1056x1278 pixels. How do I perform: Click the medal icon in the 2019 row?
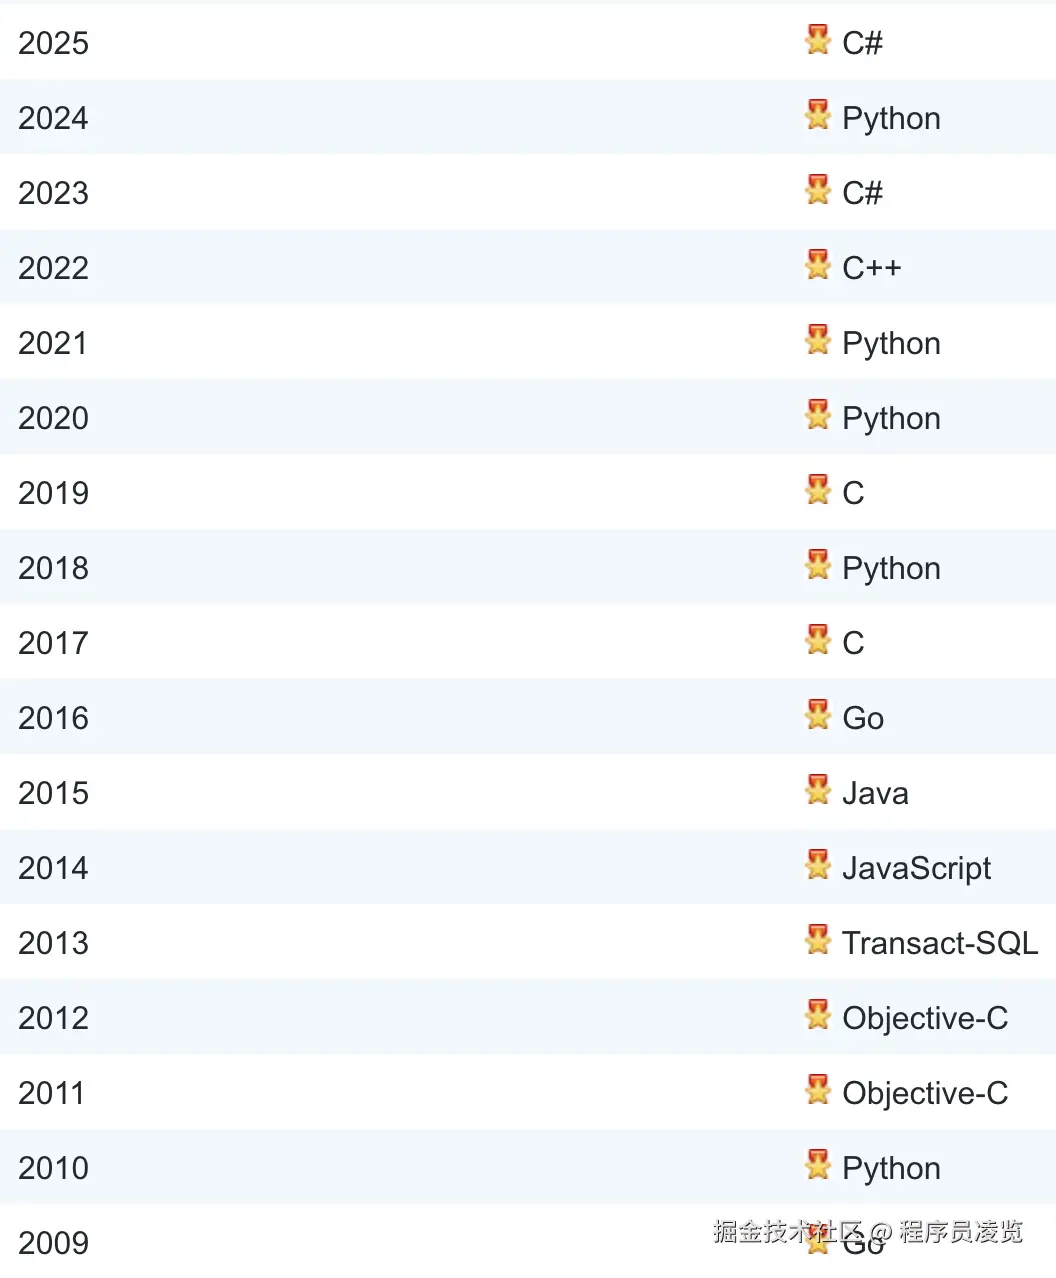coord(818,490)
